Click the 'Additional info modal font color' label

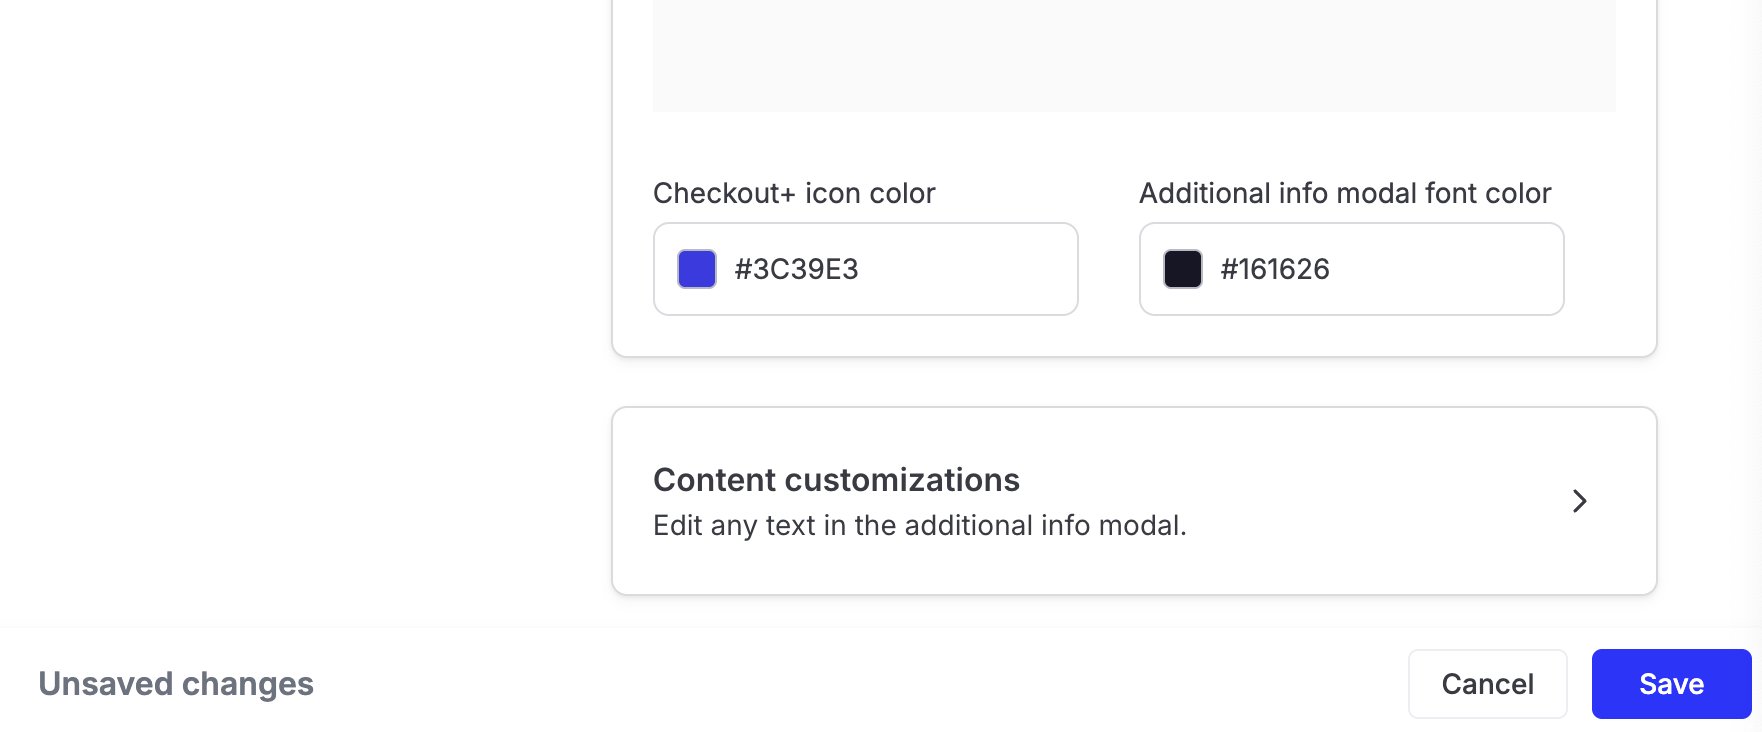point(1345,193)
